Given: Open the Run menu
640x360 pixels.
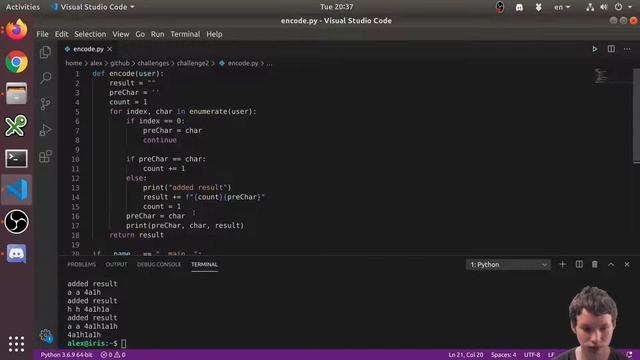Looking at the screenshot, I should [158, 34].
